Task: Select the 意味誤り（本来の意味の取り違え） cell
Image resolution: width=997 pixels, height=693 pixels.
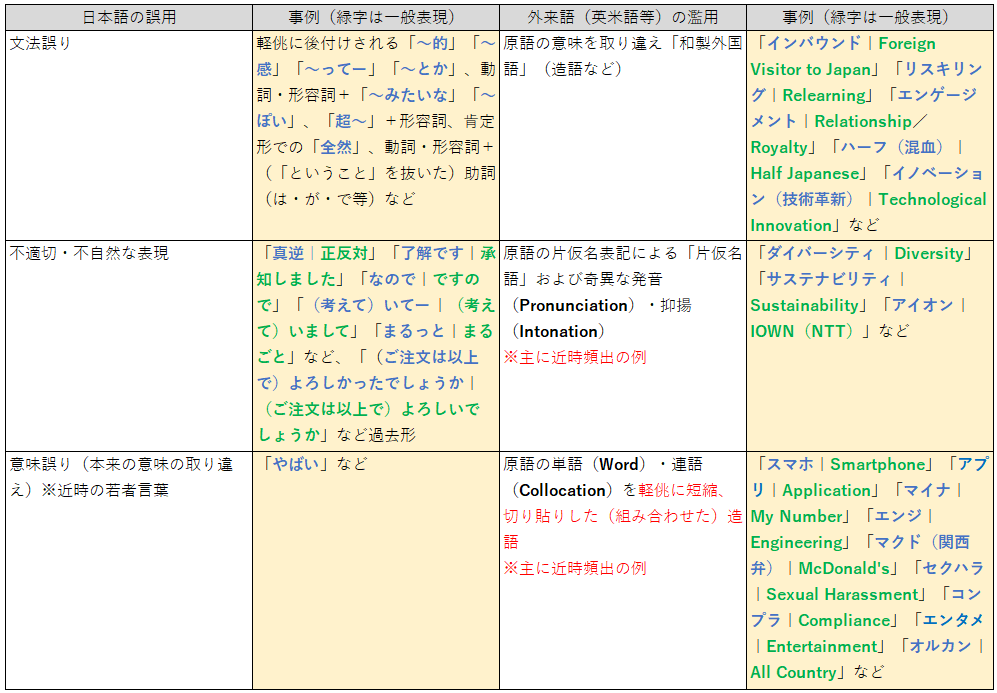Action: point(127,568)
